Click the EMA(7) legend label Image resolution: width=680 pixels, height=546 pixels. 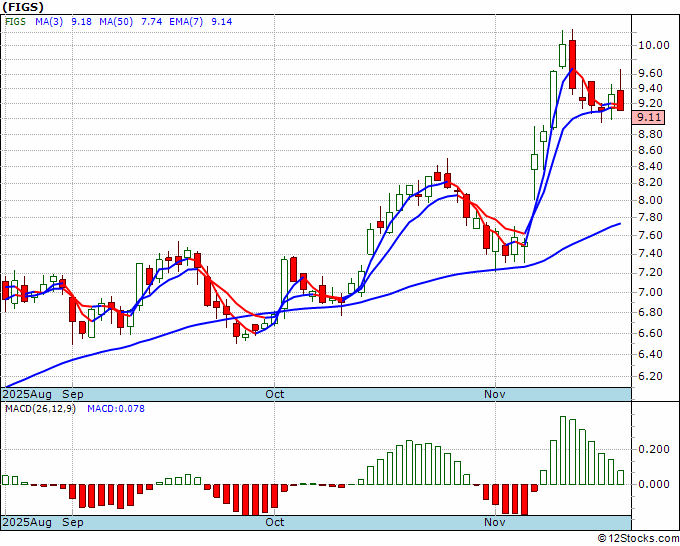(x=186, y=21)
